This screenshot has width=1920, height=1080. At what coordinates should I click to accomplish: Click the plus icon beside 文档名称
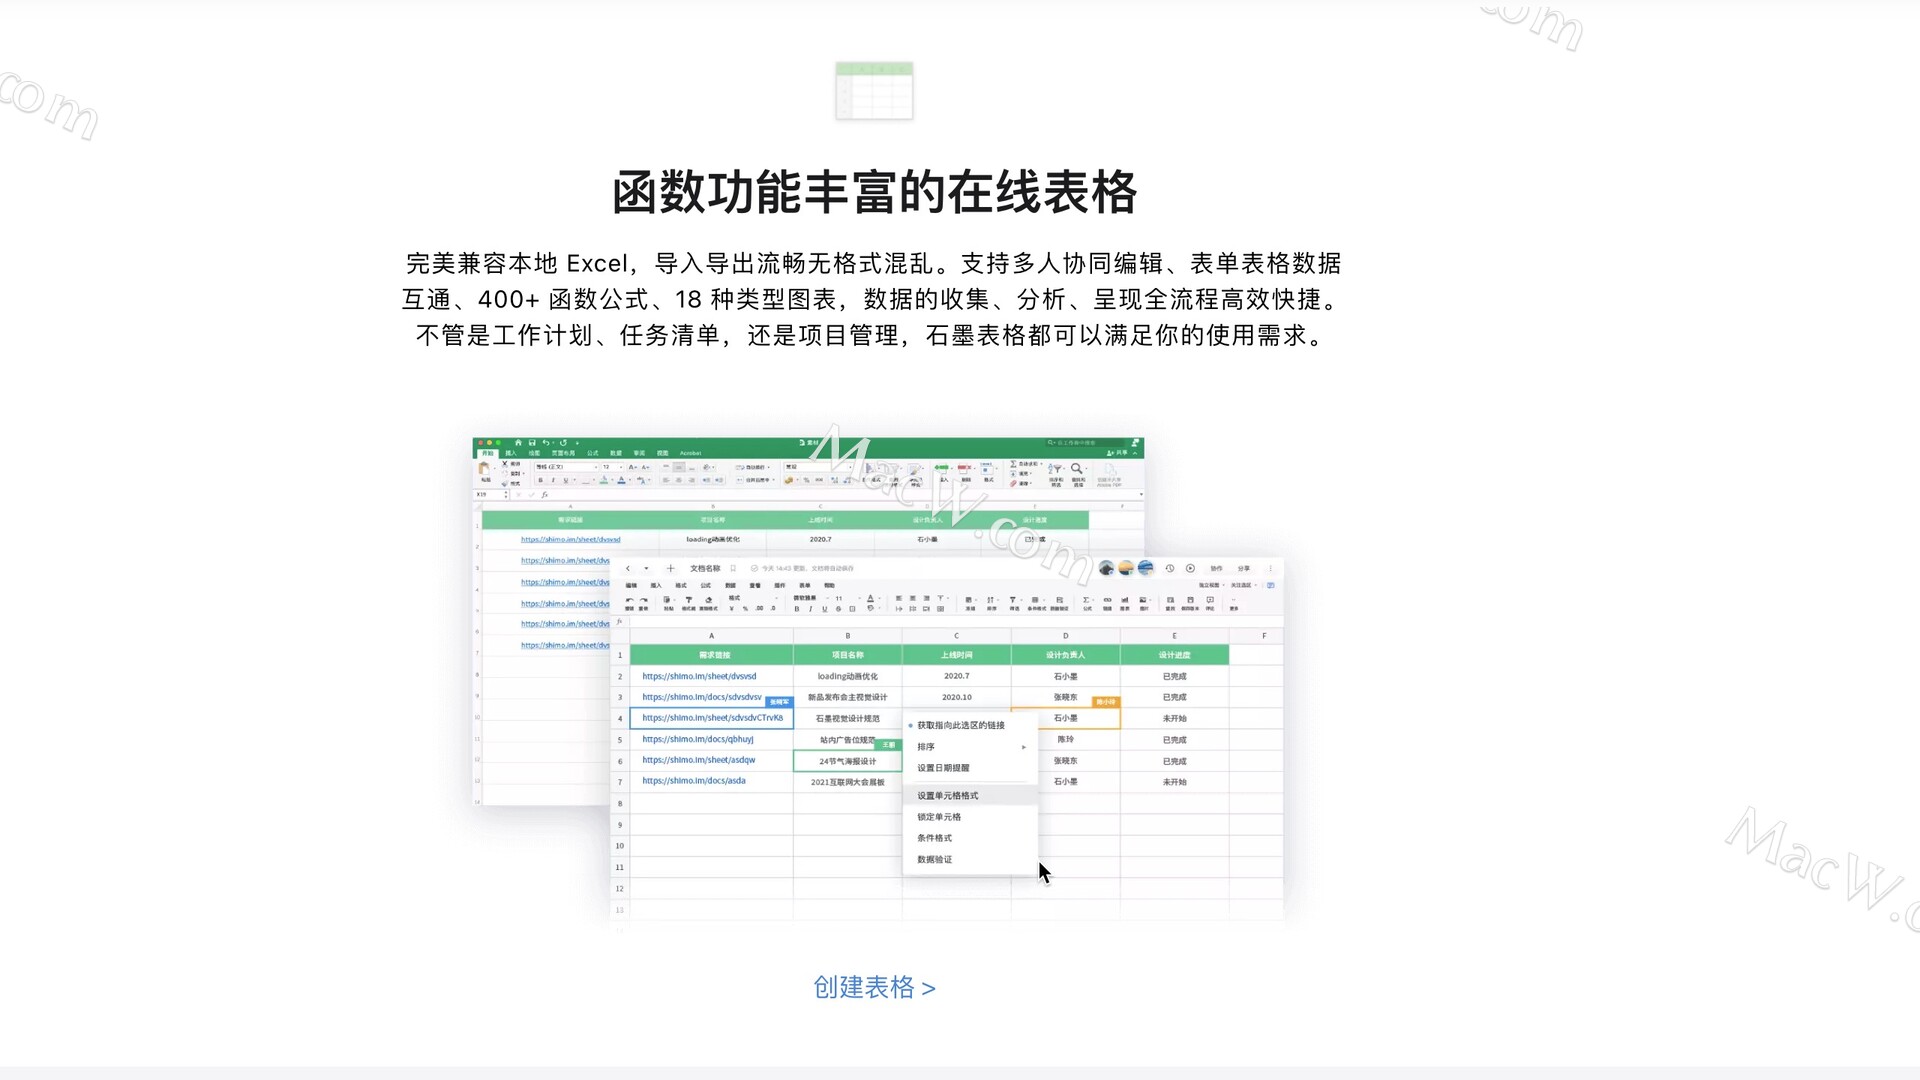(670, 568)
